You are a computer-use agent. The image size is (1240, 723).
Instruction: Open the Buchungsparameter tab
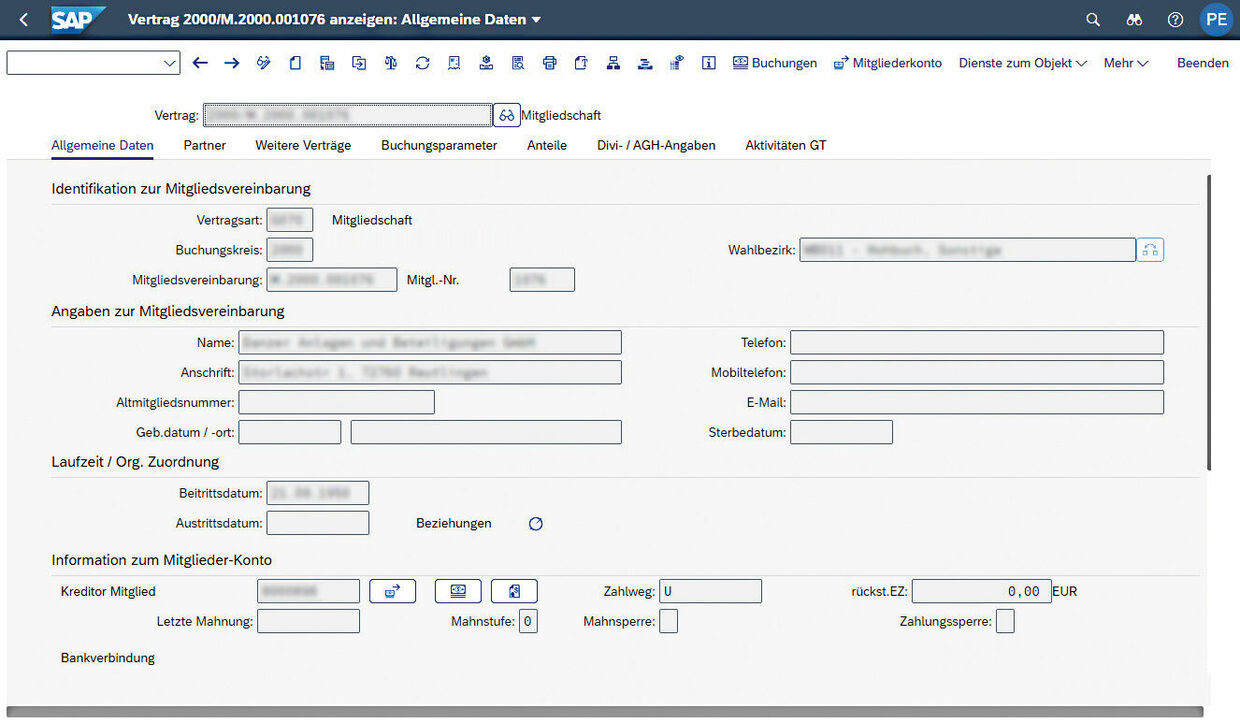coord(439,145)
